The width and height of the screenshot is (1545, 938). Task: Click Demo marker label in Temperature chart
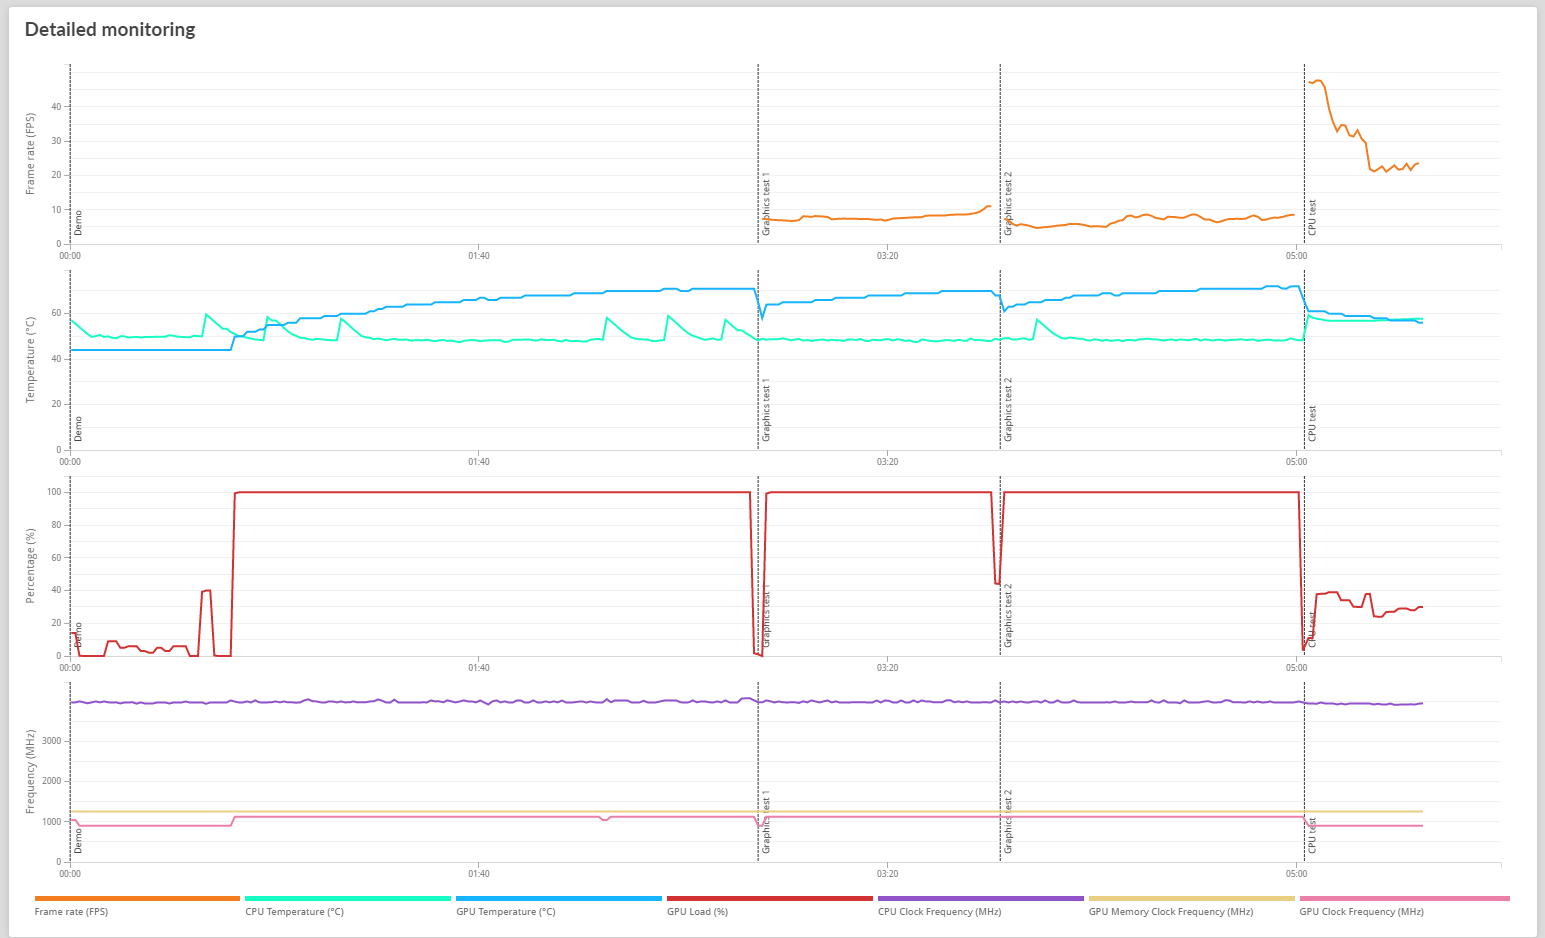pyautogui.click(x=79, y=429)
